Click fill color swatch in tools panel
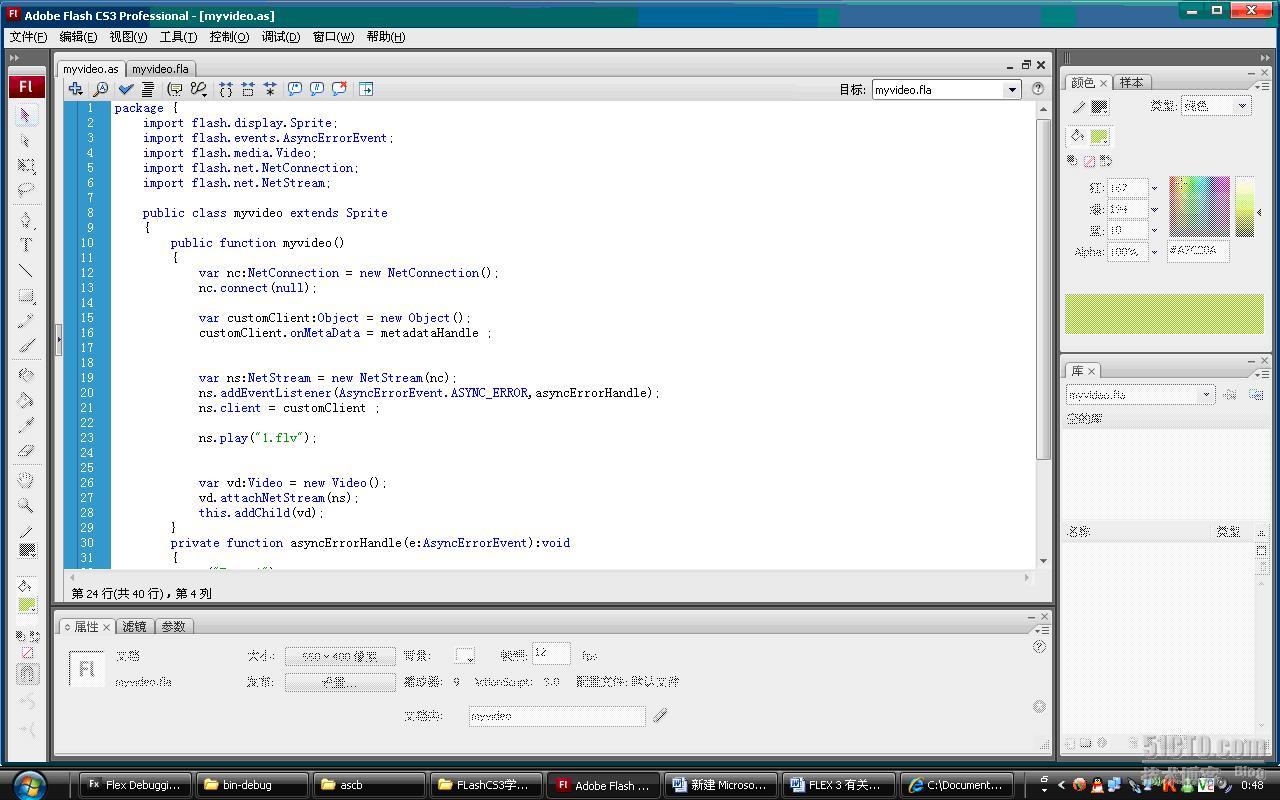The image size is (1280, 800). pyautogui.click(x=27, y=605)
